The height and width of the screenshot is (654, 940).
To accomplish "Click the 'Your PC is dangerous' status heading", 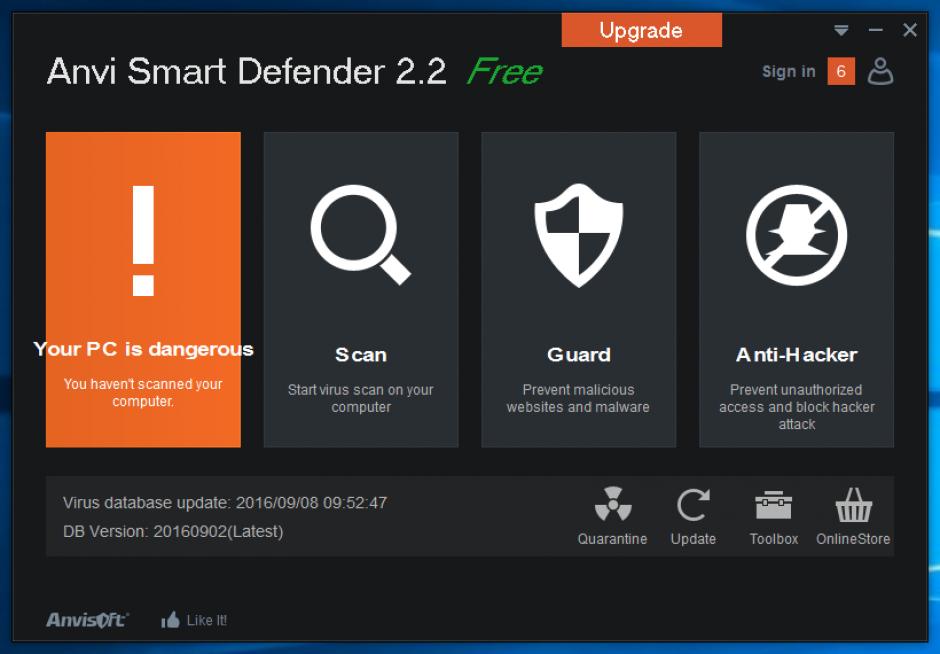I will 143,349.
